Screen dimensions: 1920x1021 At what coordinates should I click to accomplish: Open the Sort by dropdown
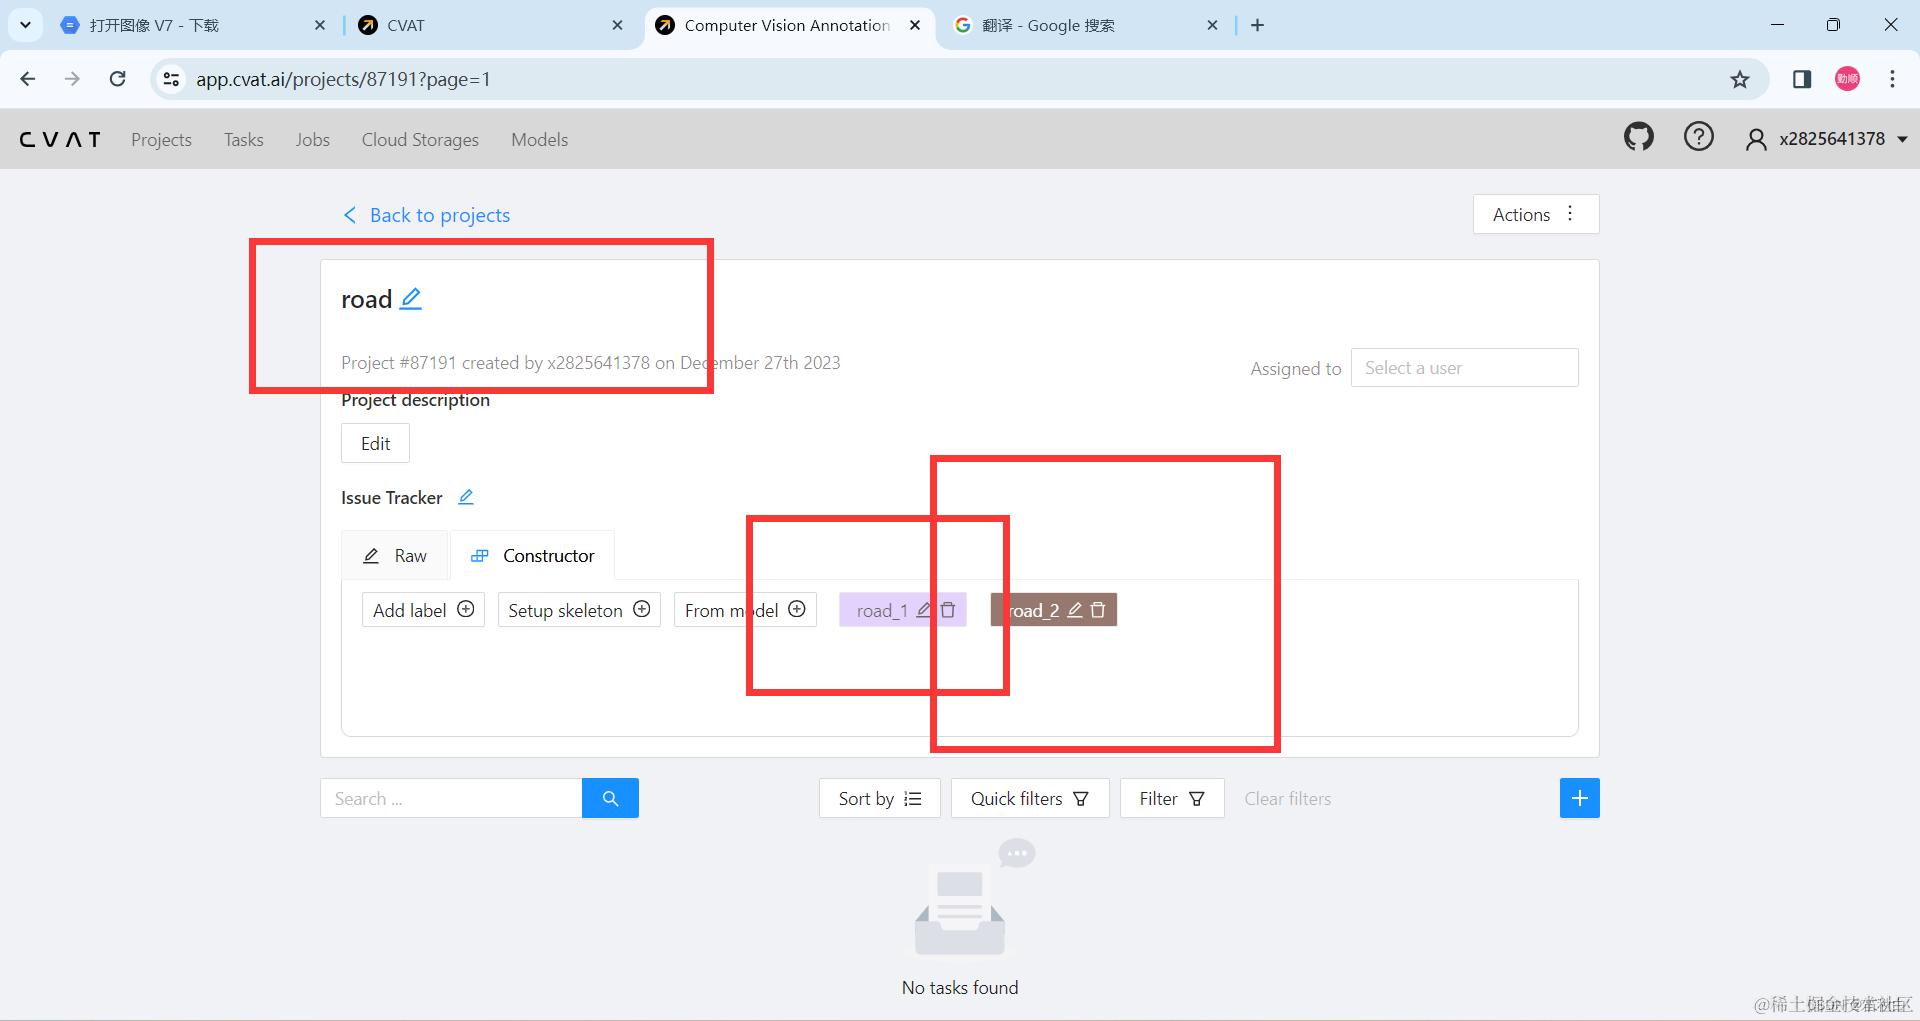tap(879, 798)
